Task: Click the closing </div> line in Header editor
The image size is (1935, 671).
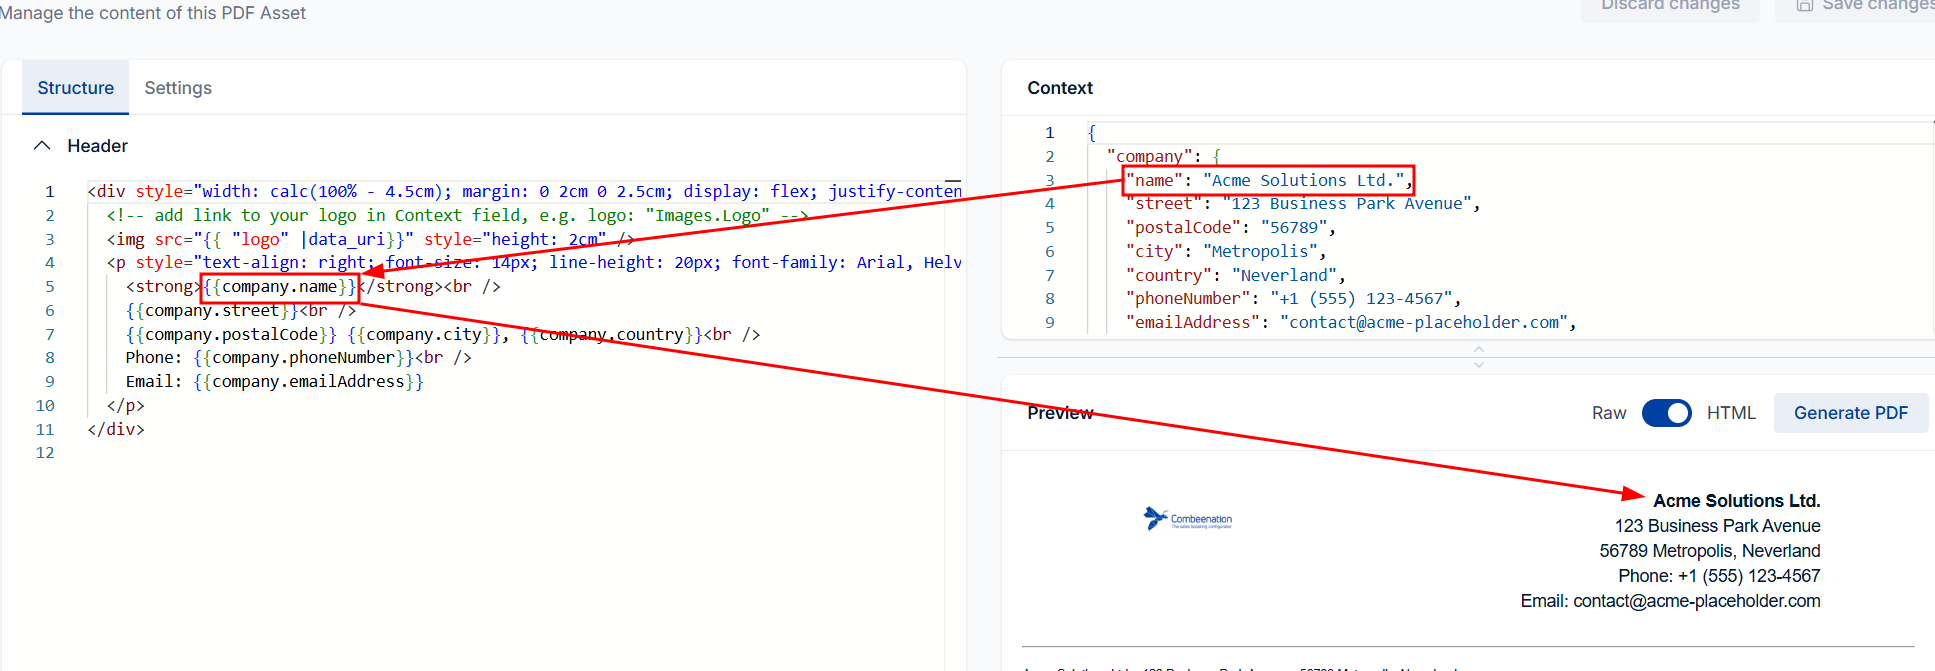Action: coord(116,429)
